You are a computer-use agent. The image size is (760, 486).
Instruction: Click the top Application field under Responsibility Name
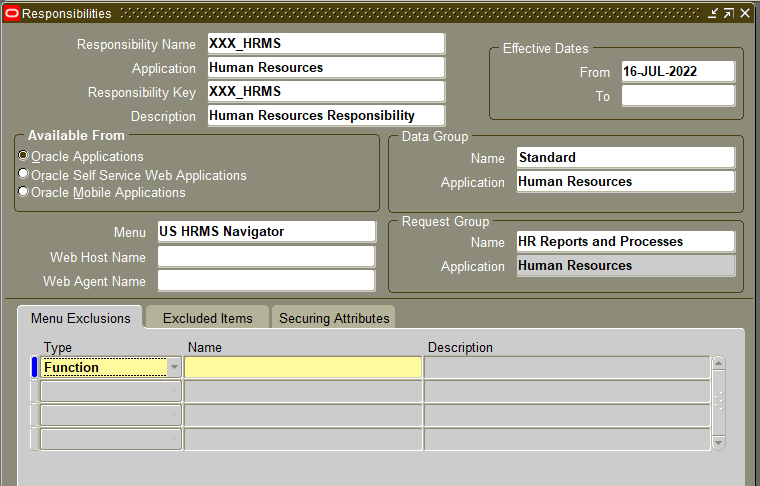326,68
